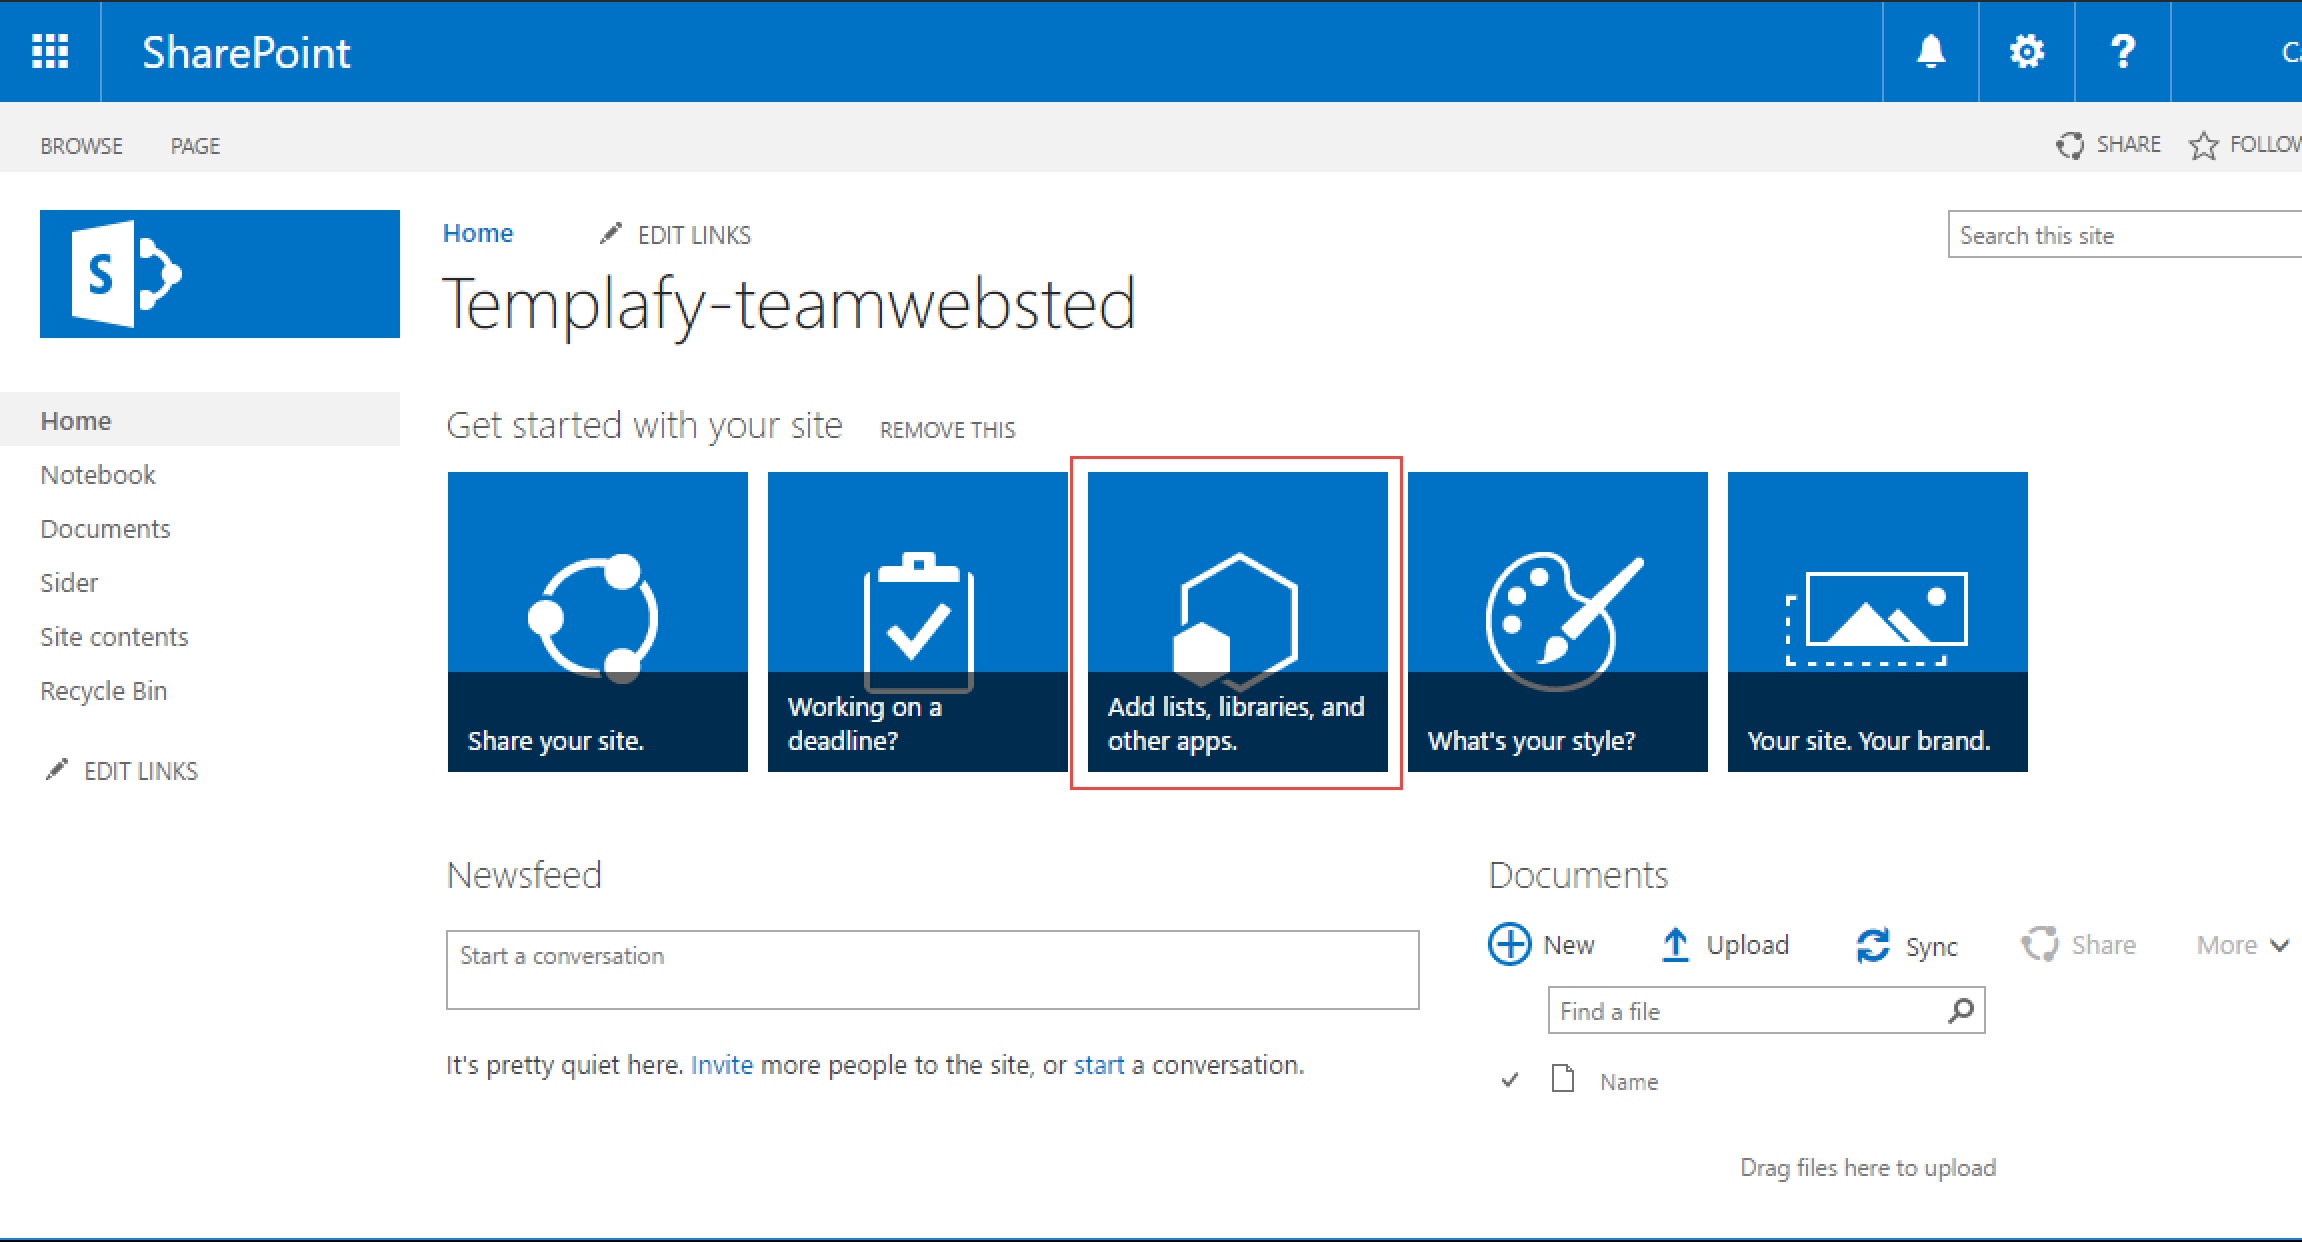This screenshot has height=1242, width=2302.
Task: Open Your site. Your brand. tile
Action: pyautogui.click(x=1877, y=621)
